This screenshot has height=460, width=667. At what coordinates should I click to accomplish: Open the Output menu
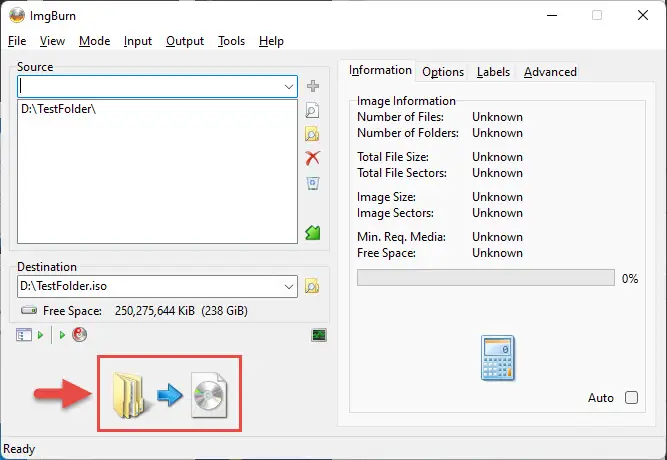(x=185, y=41)
